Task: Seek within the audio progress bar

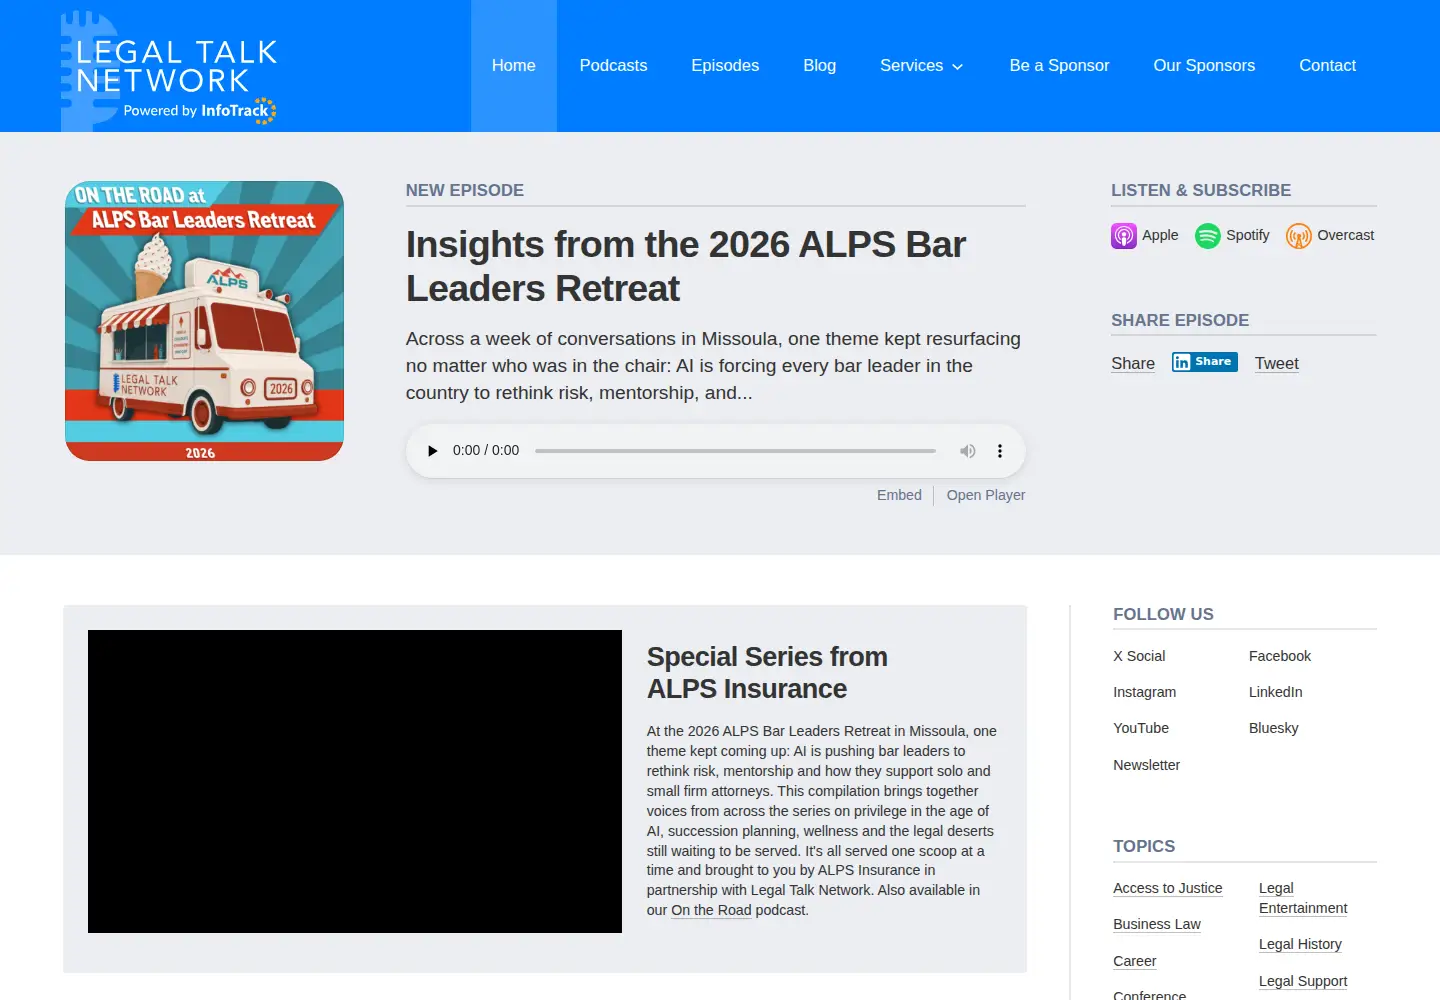Action: click(x=735, y=451)
